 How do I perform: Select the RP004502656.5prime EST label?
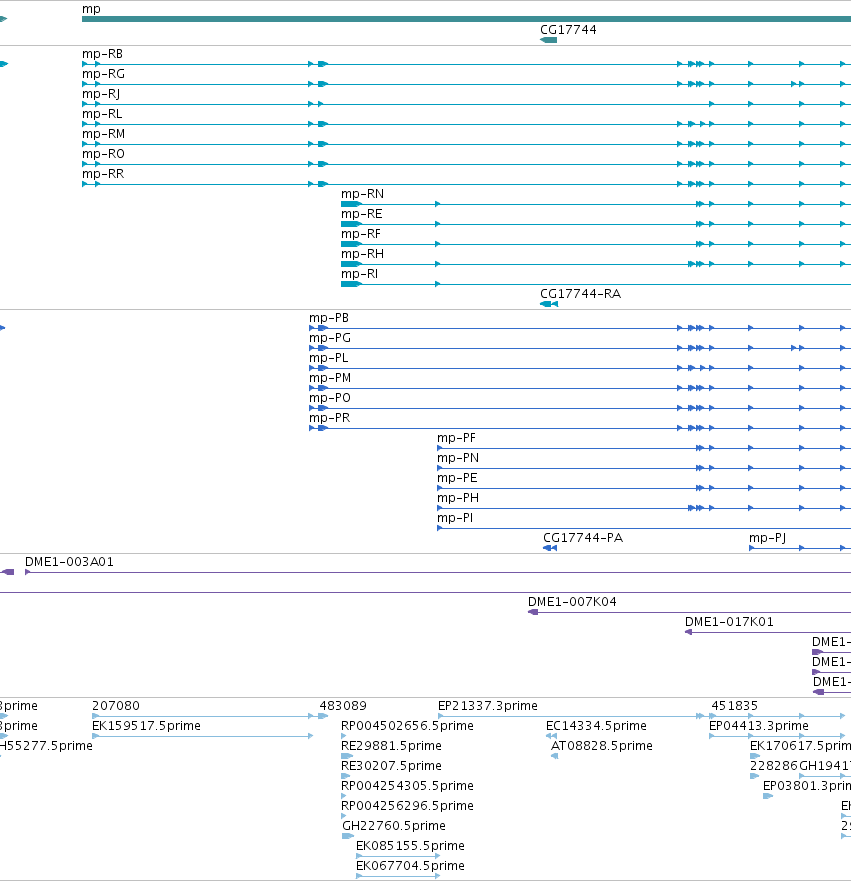(407, 726)
